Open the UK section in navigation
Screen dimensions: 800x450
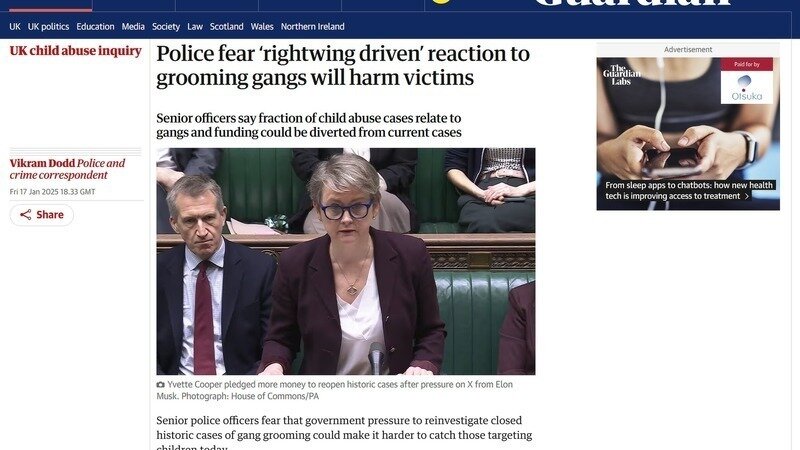pyautogui.click(x=15, y=27)
